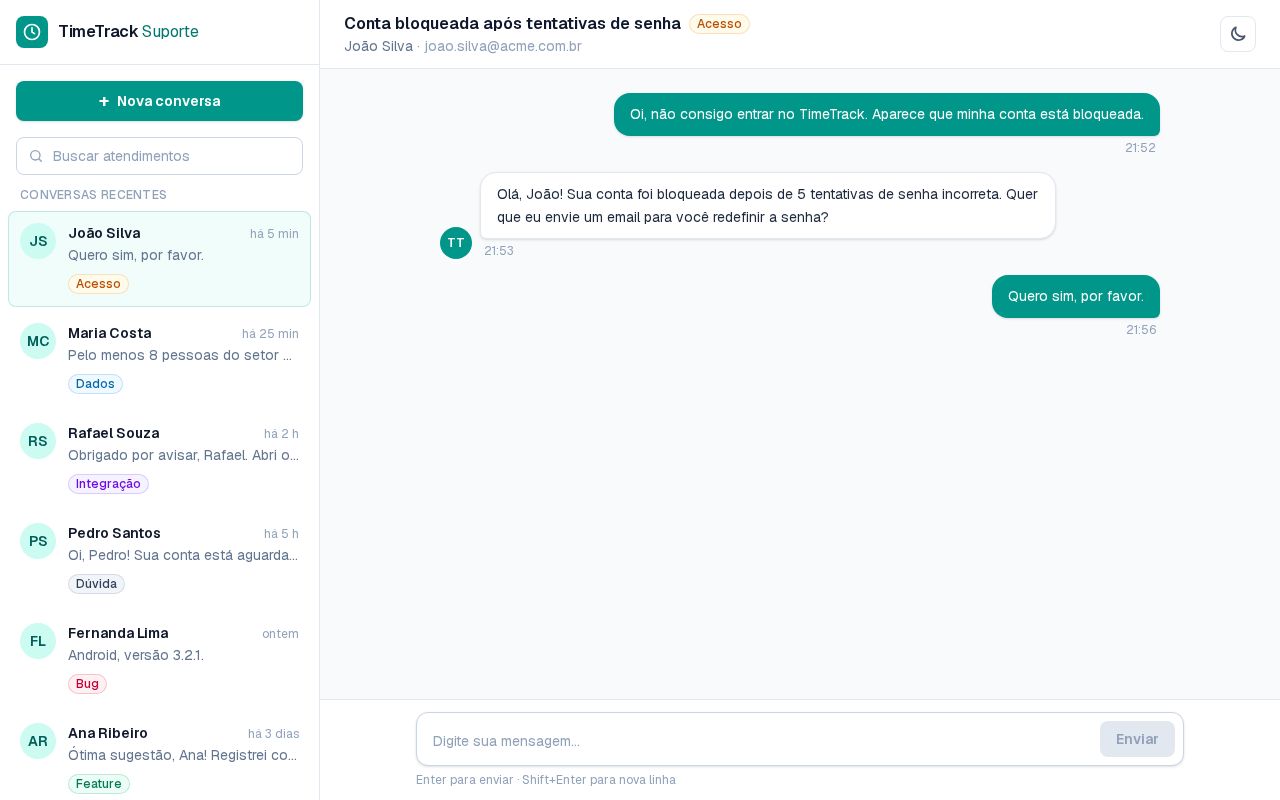
Task: Open the Rafael Souza conversation
Action: (159, 459)
